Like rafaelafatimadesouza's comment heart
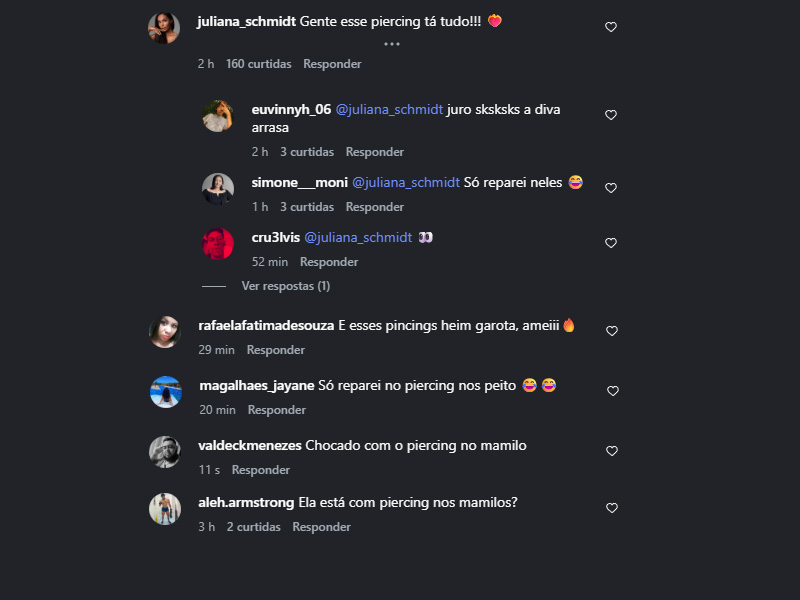 click(x=612, y=331)
